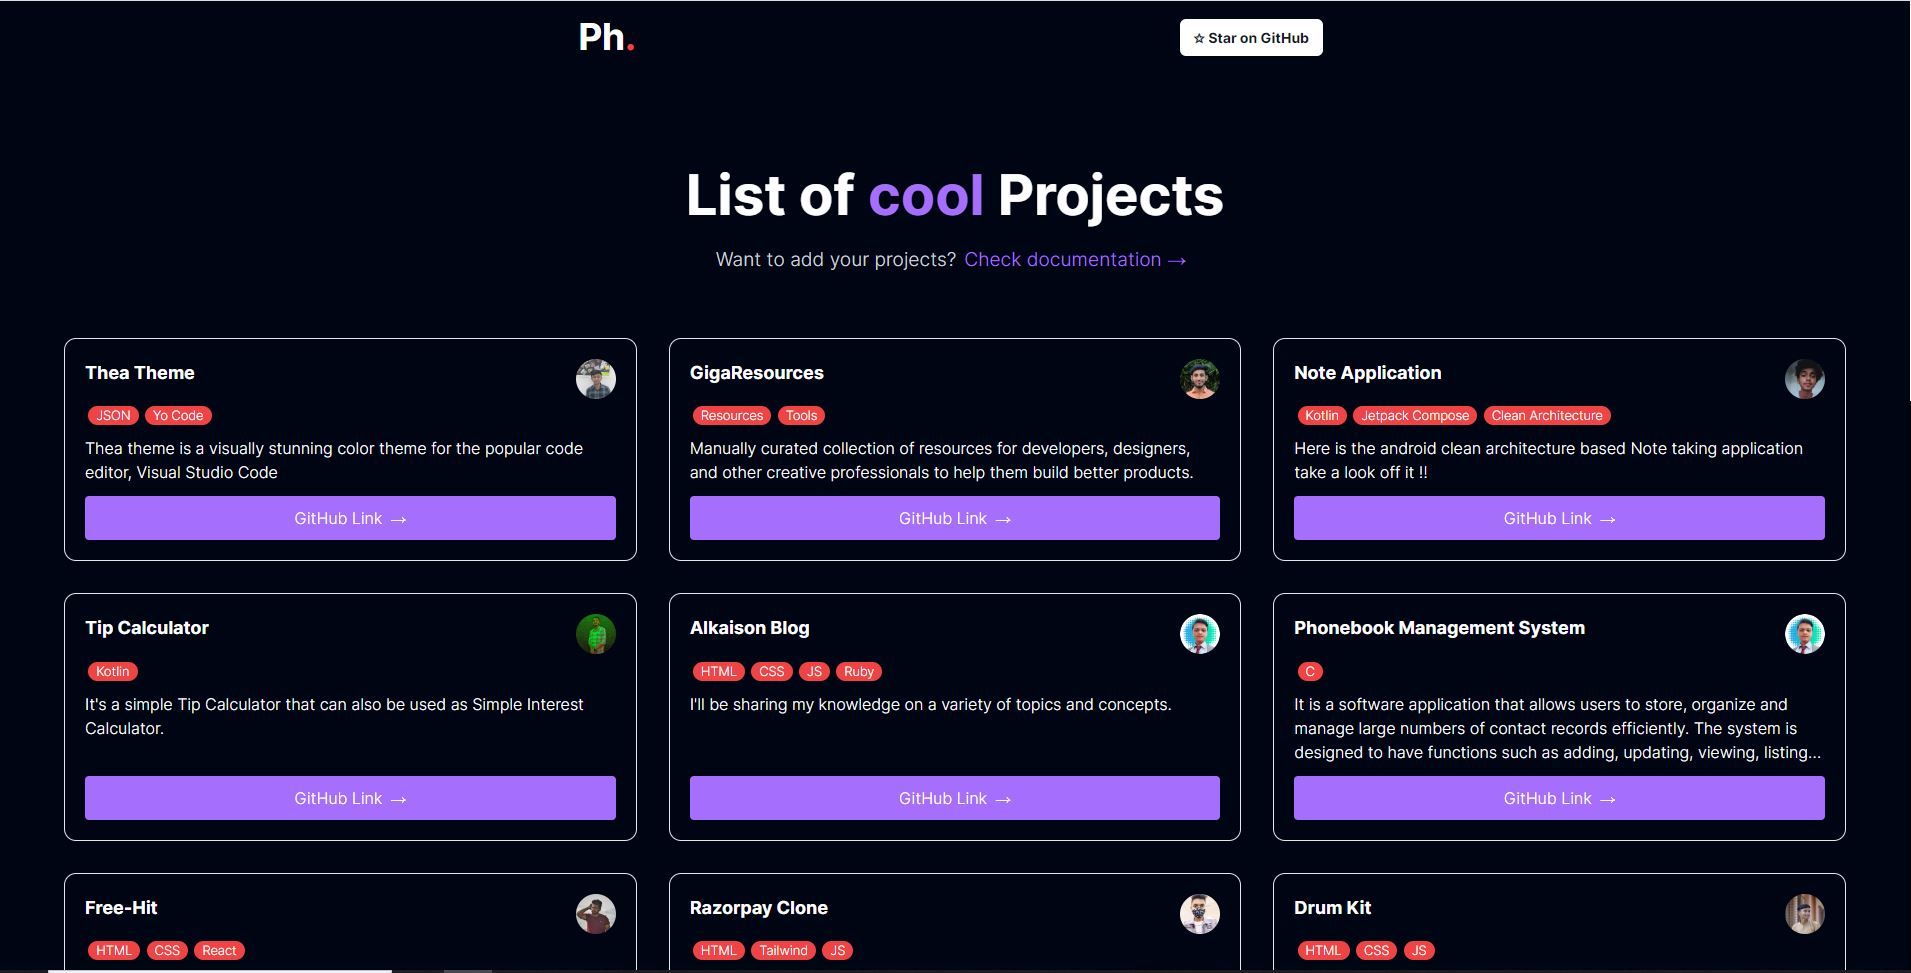This screenshot has width=1911, height=973.
Task: Select the Ruby tag on Alkaison Blog
Action: click(x=859, y=671)
